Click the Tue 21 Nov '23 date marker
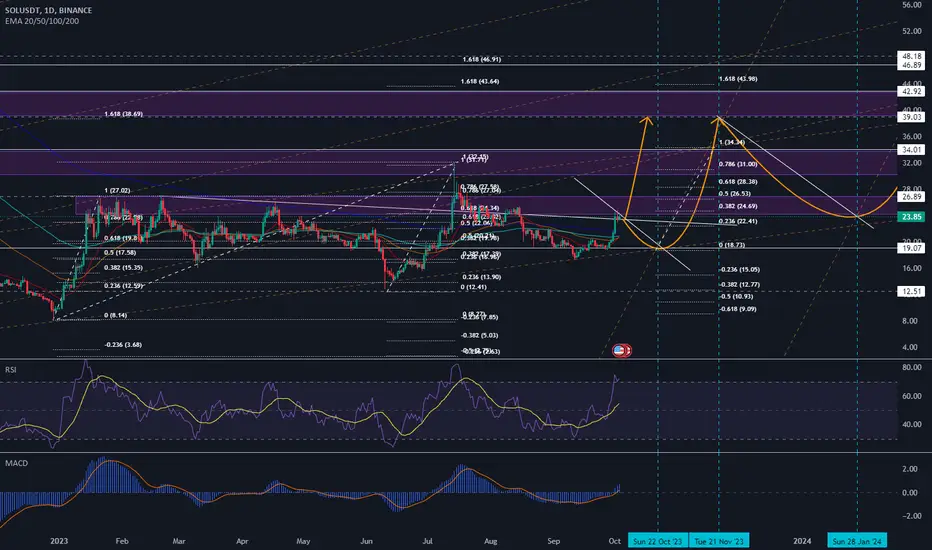The image size is (932, 550). (x=719, y=540)
